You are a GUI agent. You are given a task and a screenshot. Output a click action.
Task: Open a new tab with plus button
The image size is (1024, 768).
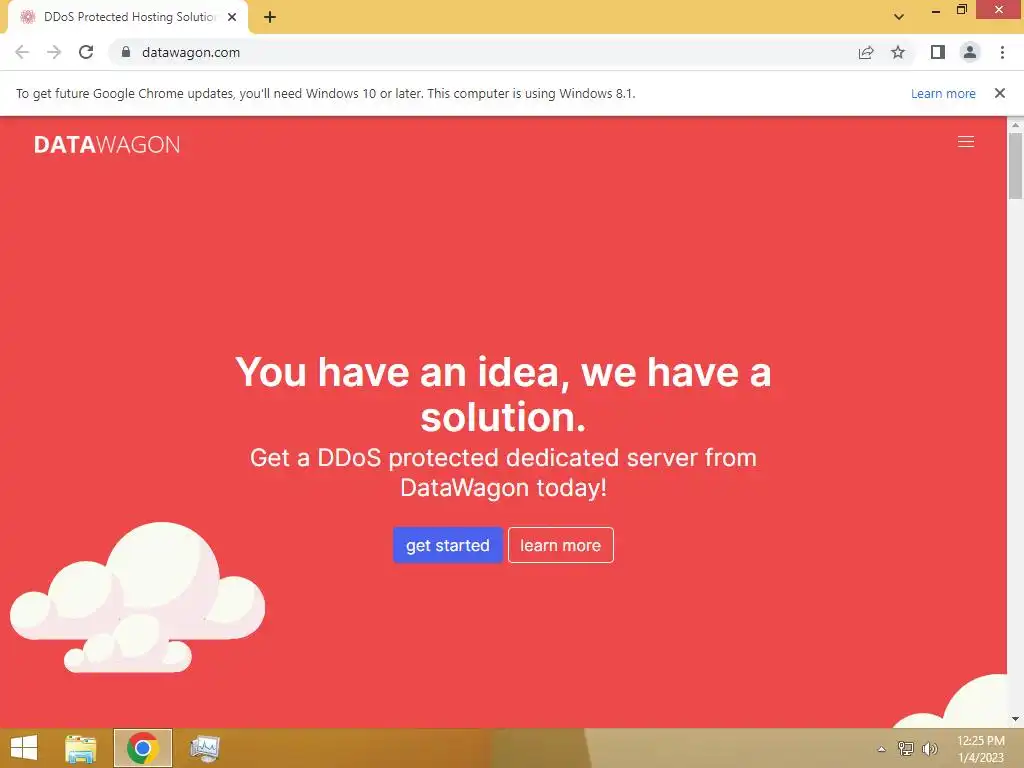coord(270,17)
